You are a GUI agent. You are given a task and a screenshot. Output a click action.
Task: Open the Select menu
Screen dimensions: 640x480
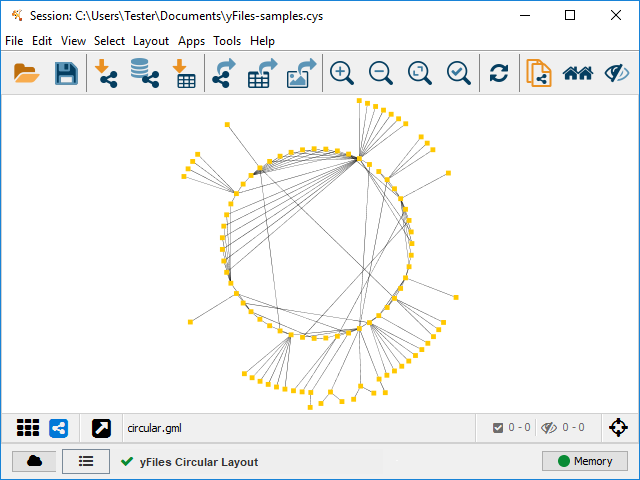click(109, 41)
